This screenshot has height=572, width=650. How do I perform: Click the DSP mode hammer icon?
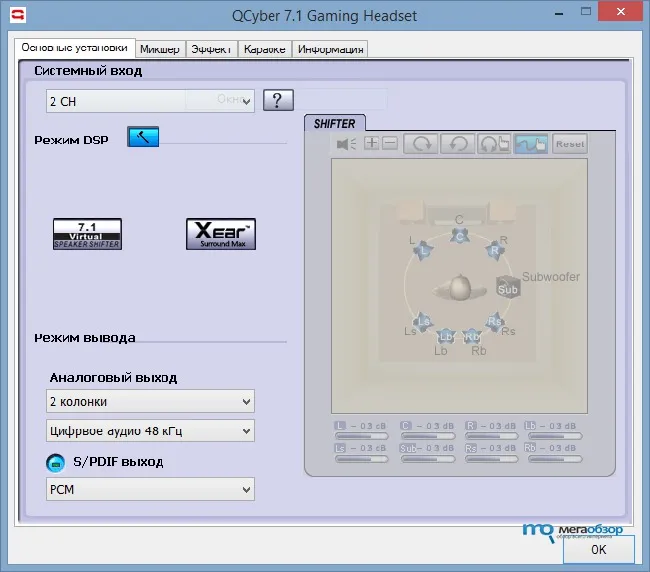click(143, 137)
